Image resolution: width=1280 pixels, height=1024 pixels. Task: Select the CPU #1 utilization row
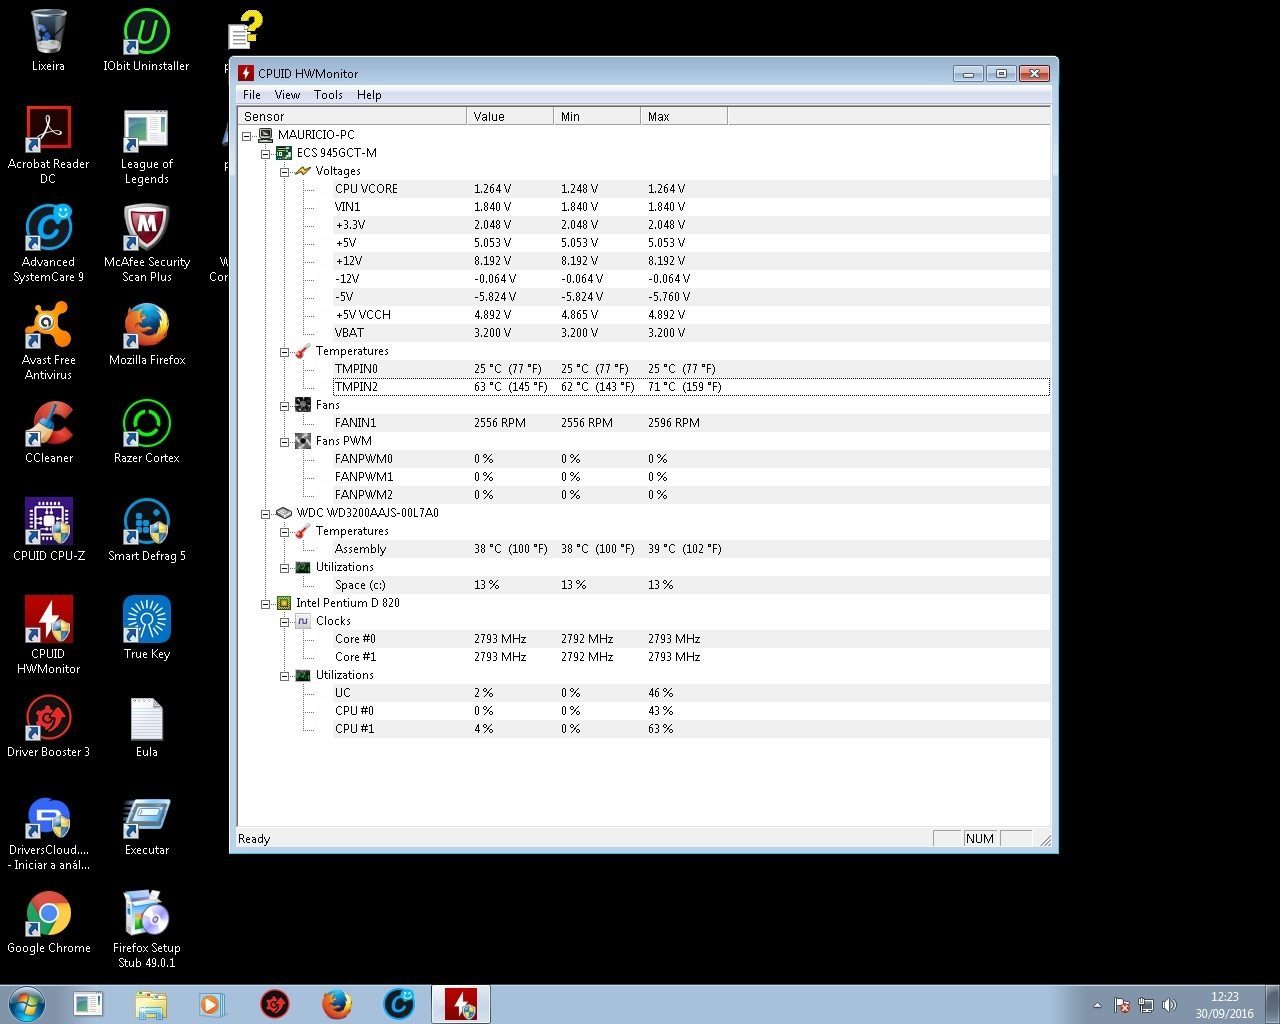click(691, 729)
